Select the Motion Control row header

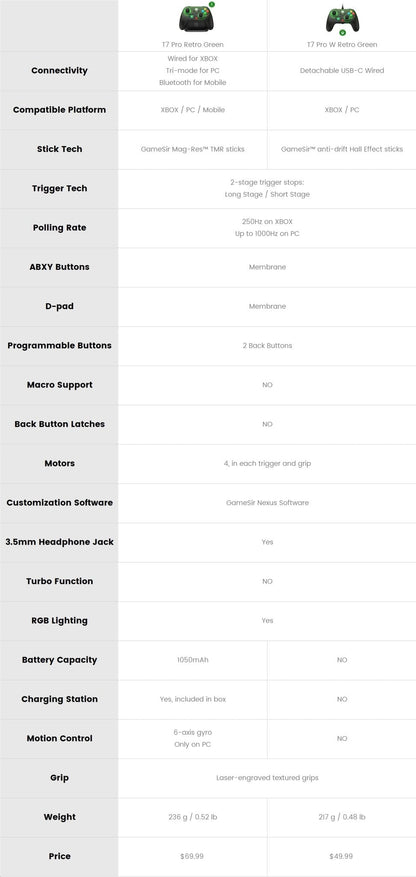(x=59, y=738)
